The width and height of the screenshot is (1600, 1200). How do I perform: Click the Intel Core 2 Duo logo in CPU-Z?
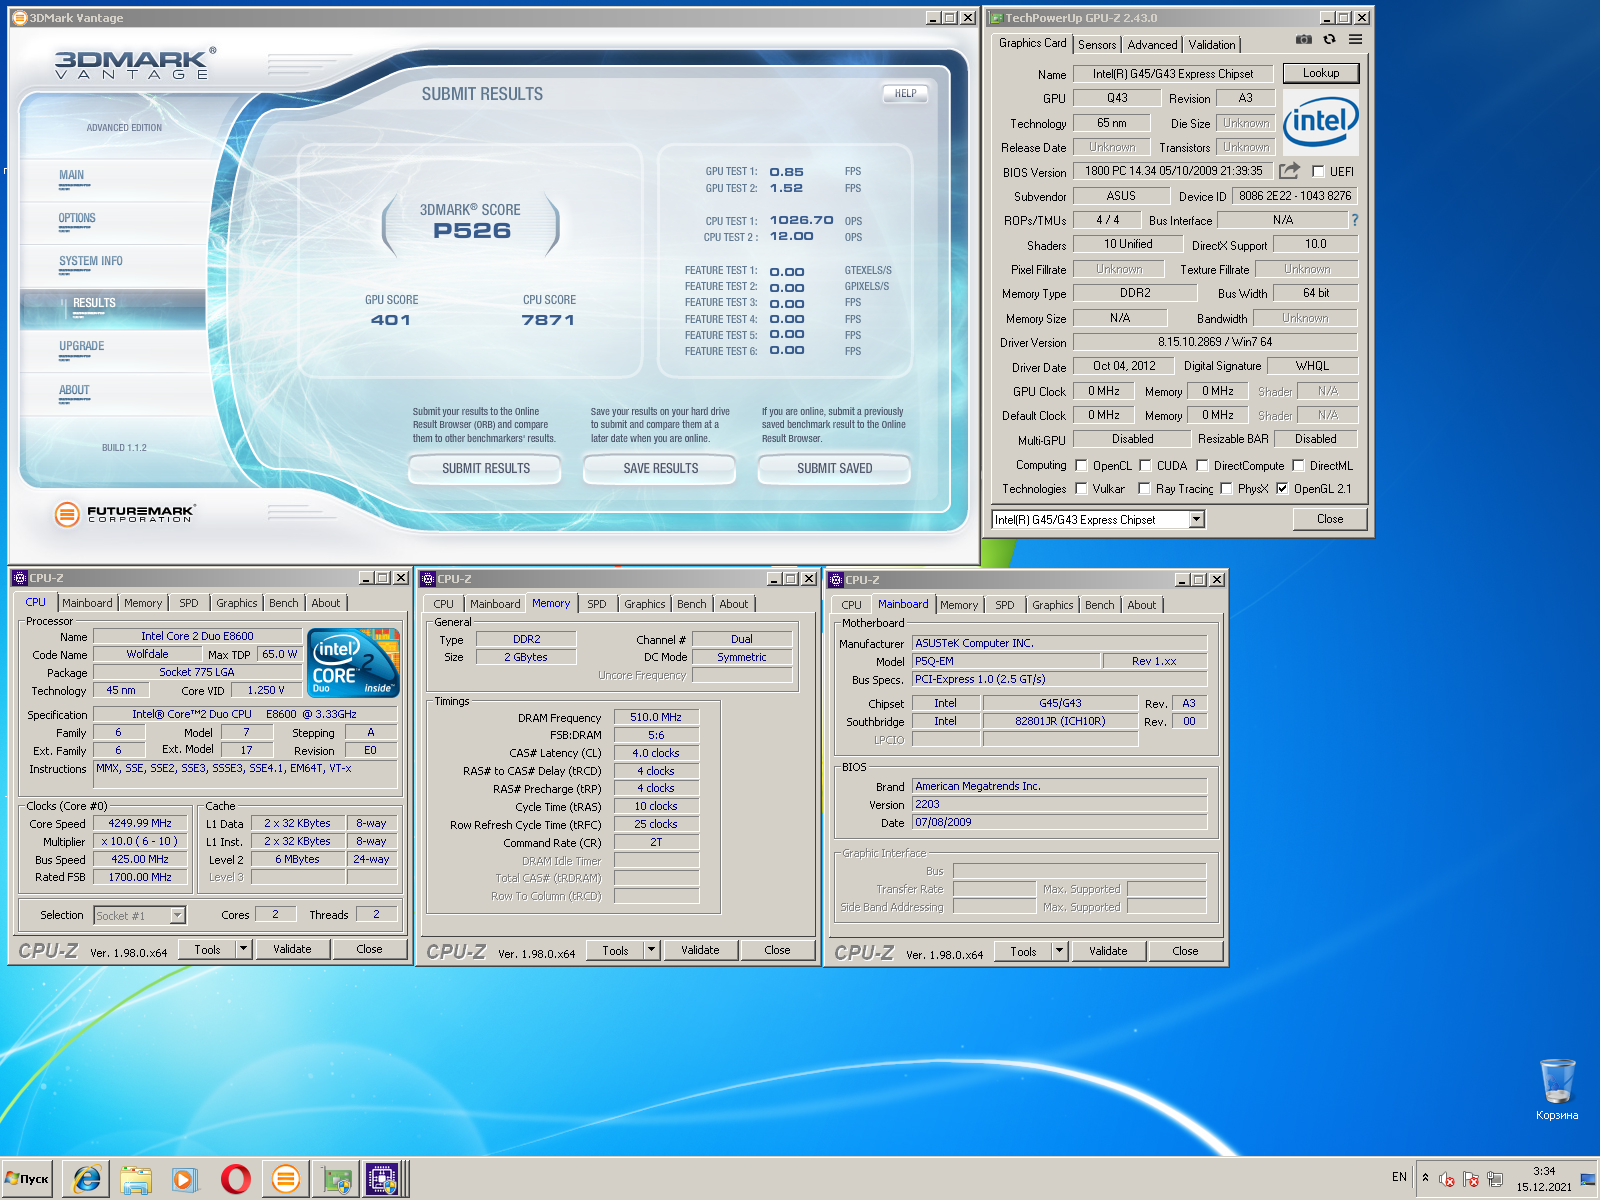pos(354,662)
